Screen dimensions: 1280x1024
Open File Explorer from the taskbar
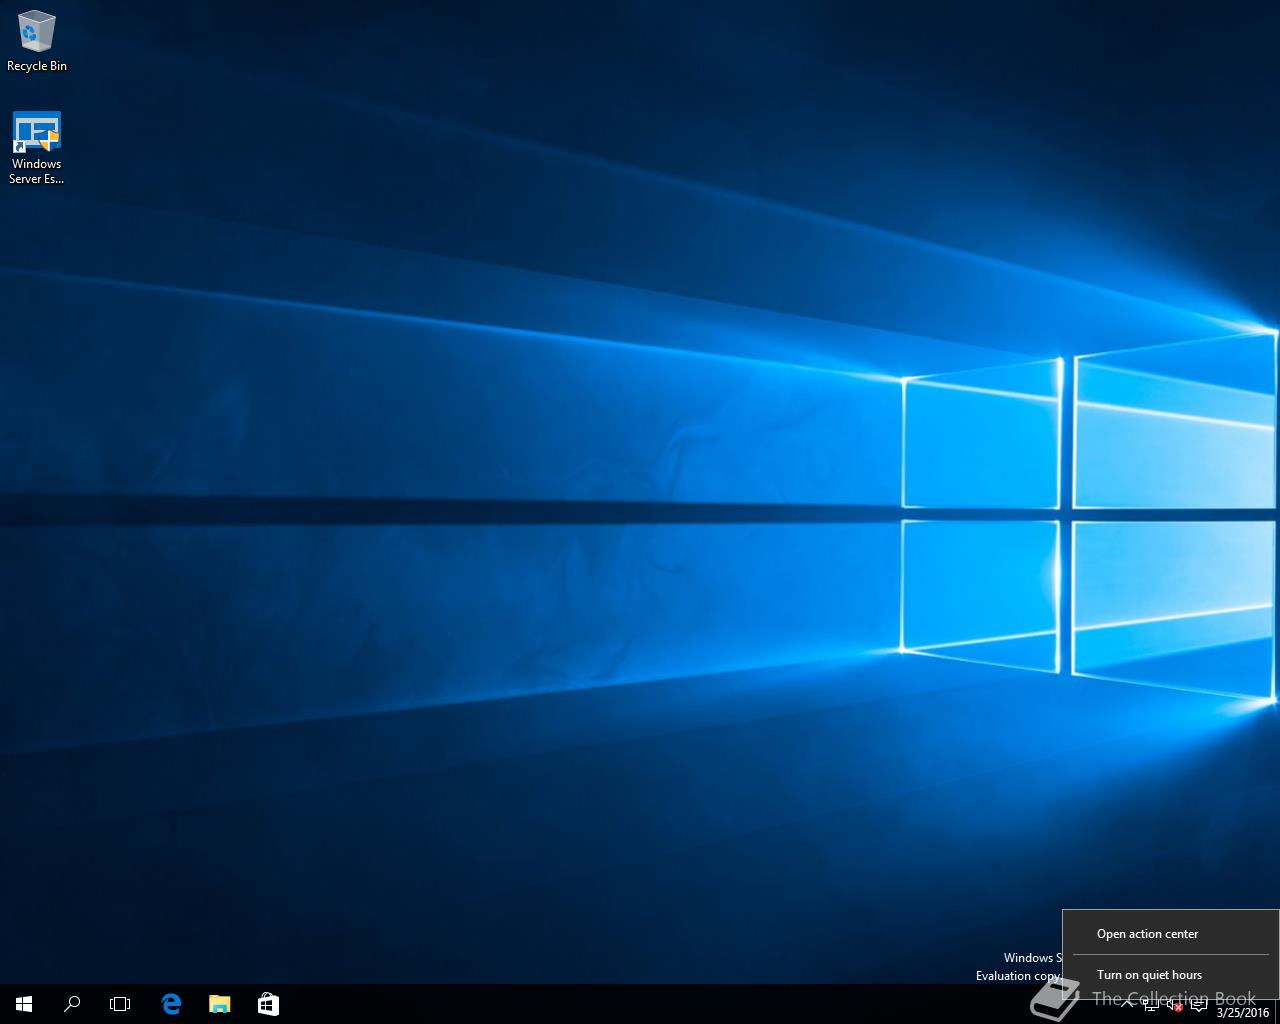point(219,1003)
